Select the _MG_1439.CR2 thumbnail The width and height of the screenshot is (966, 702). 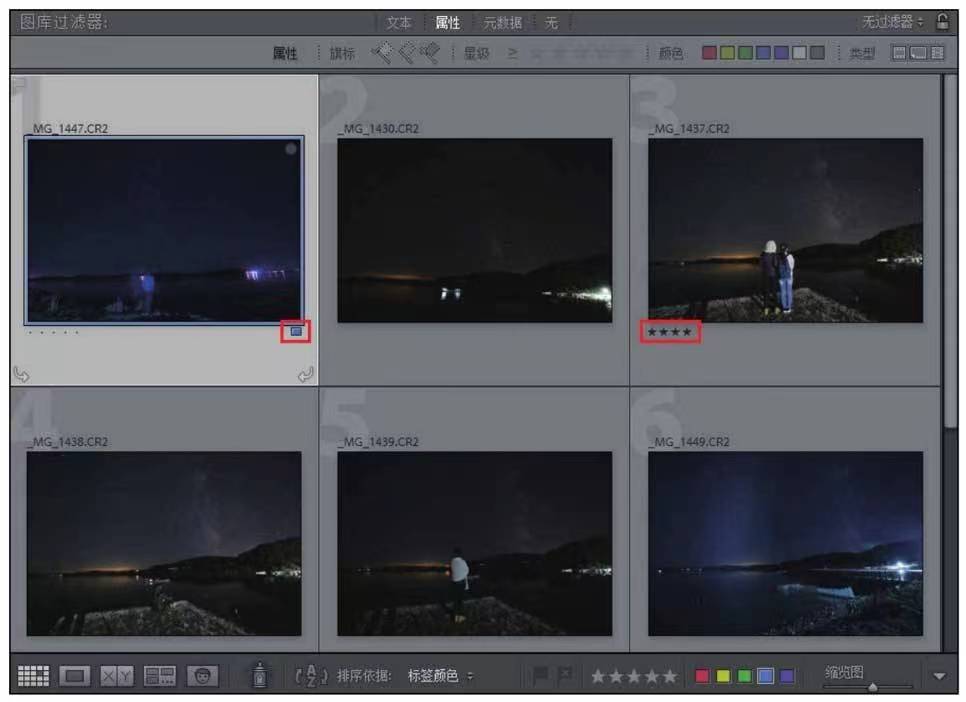474,544
